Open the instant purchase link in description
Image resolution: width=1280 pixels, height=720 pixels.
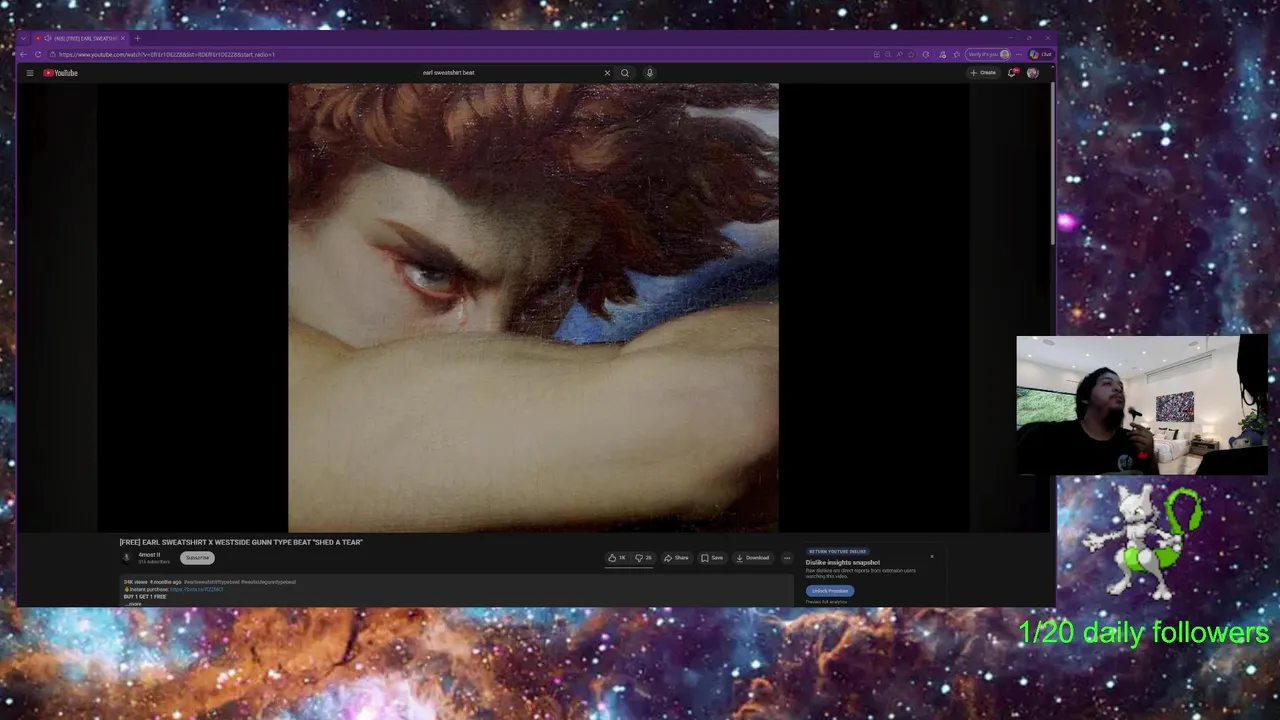tap(197, 589)
